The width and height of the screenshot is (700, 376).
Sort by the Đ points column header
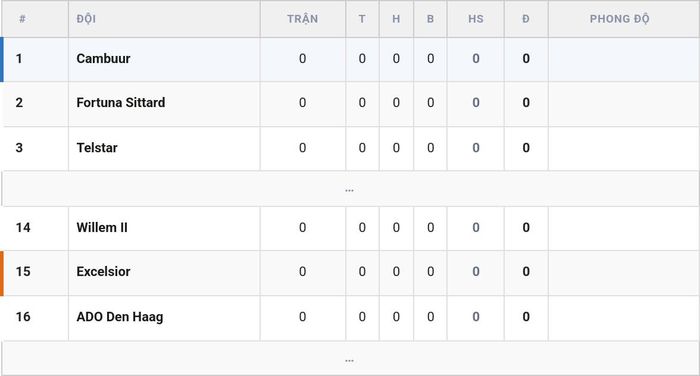[526, 19]
